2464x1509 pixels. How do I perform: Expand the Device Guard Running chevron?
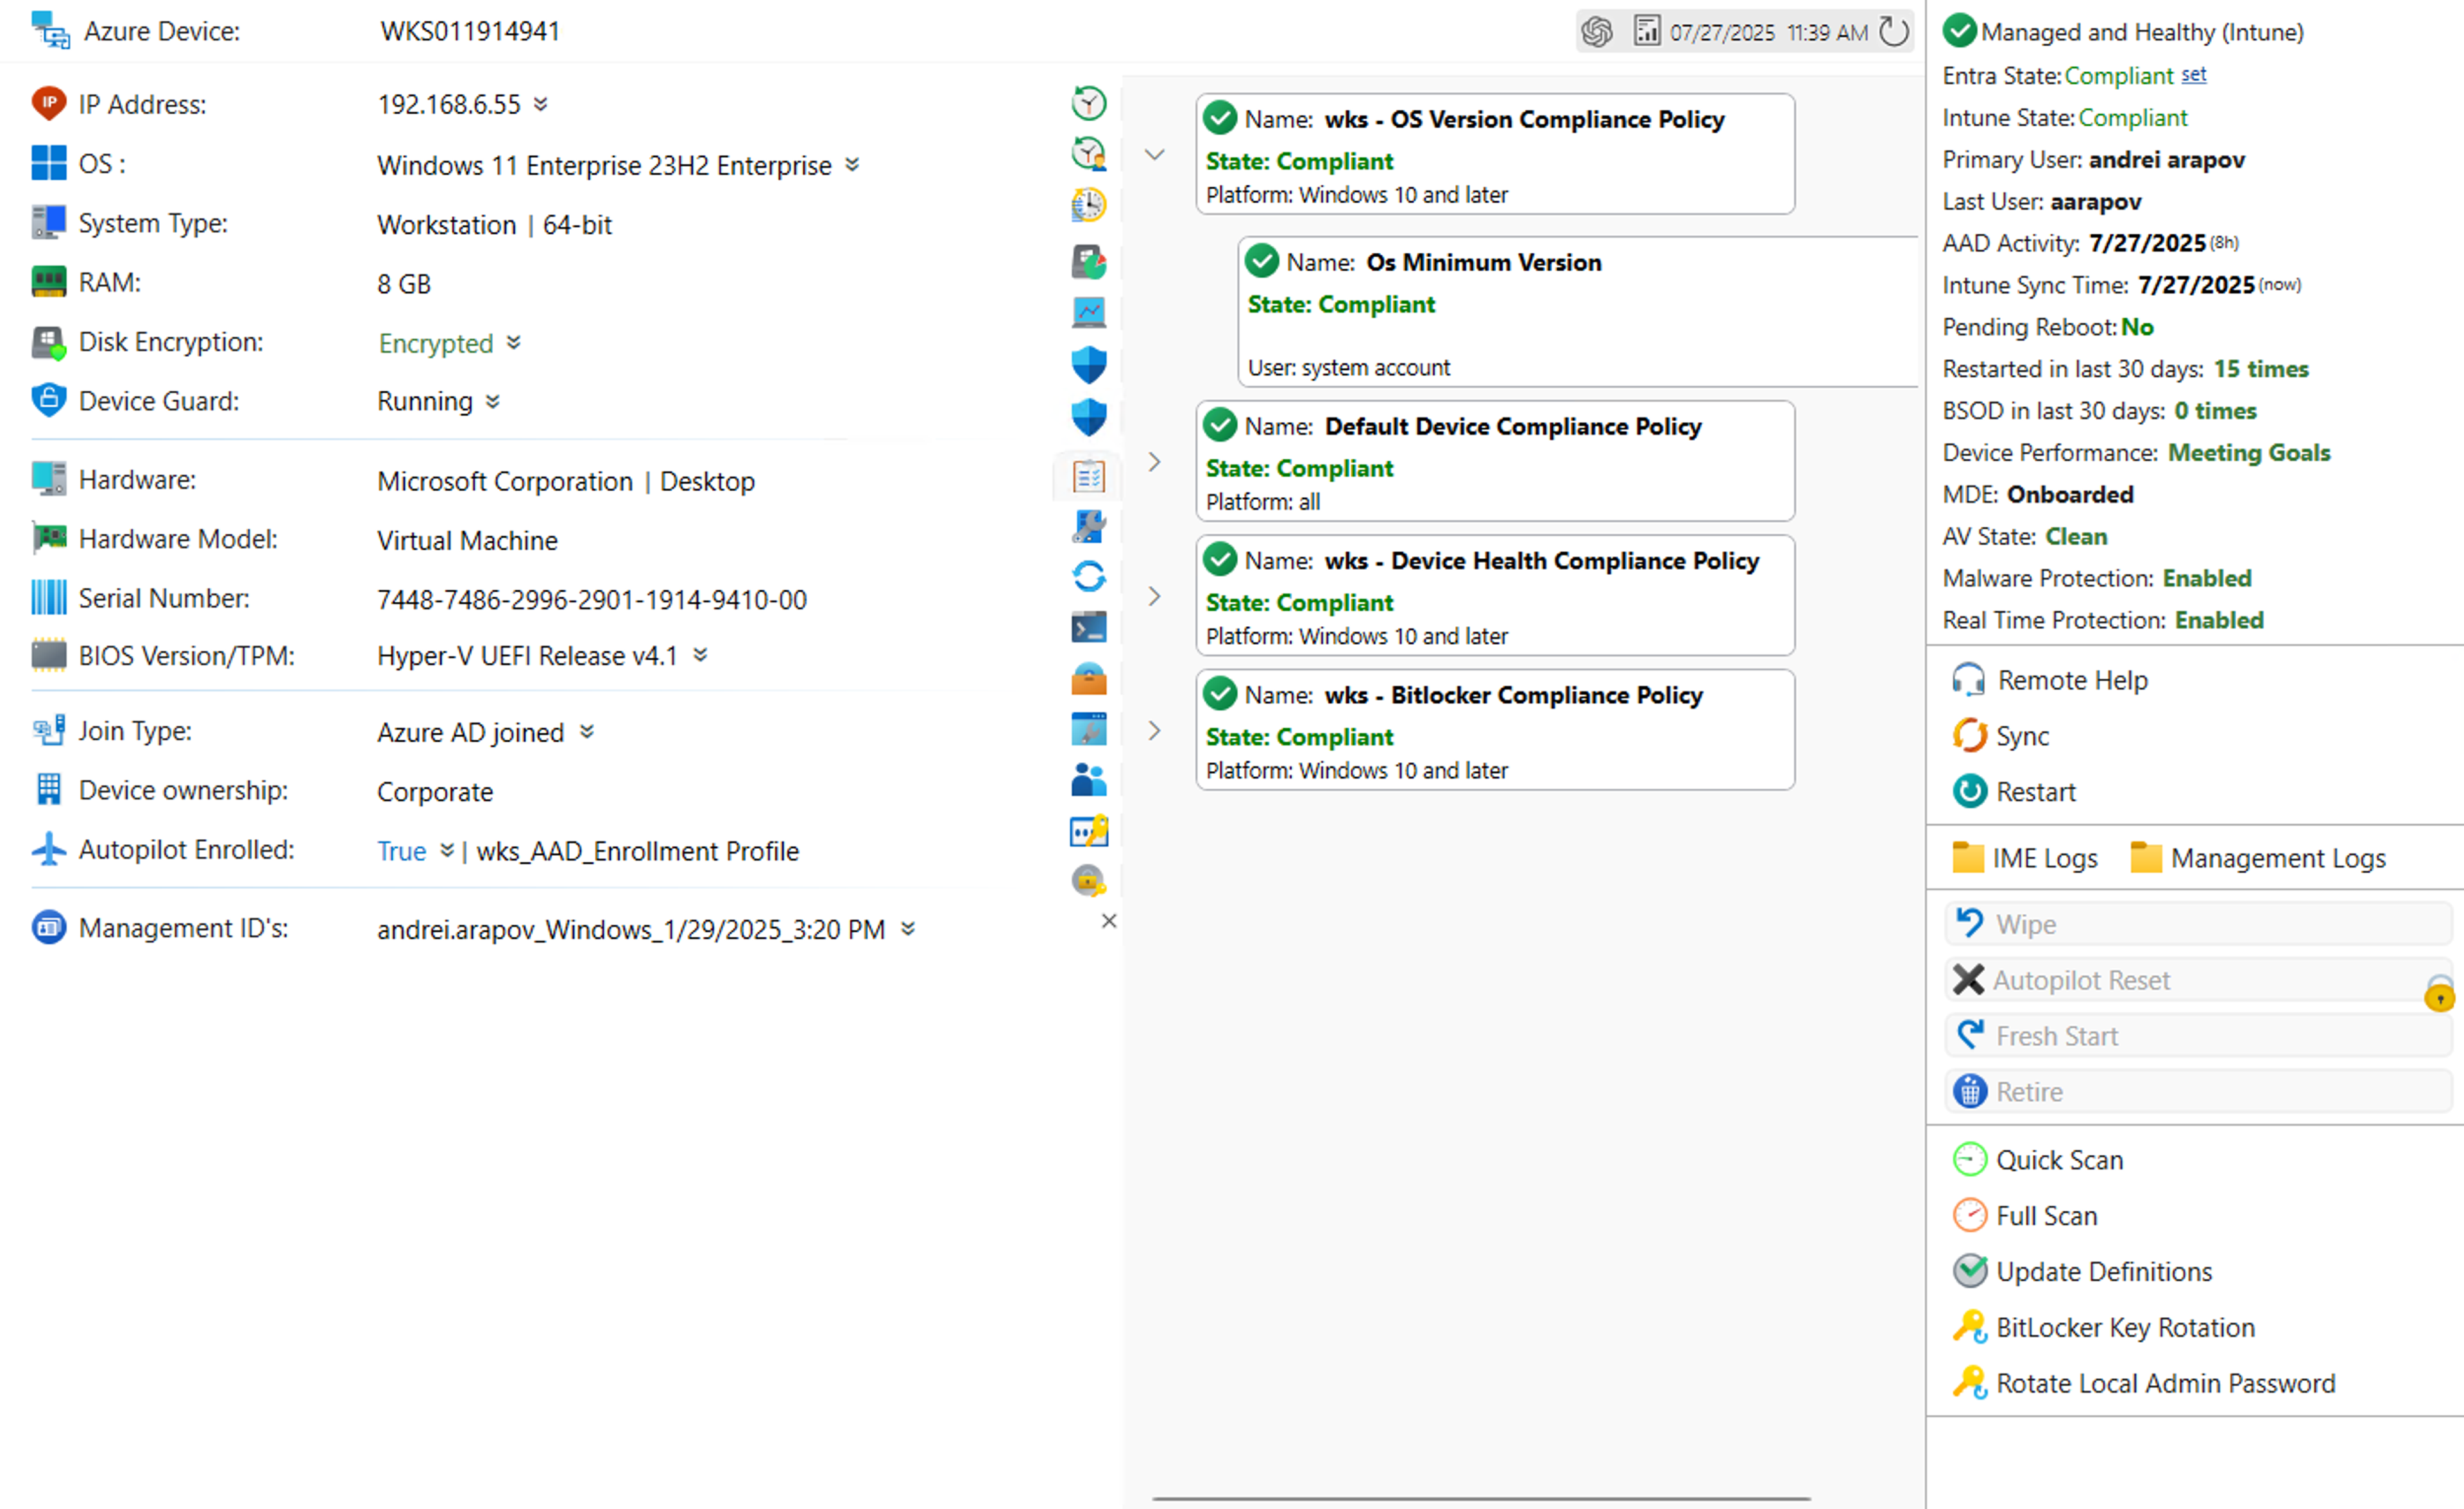(x=493, y=402)
